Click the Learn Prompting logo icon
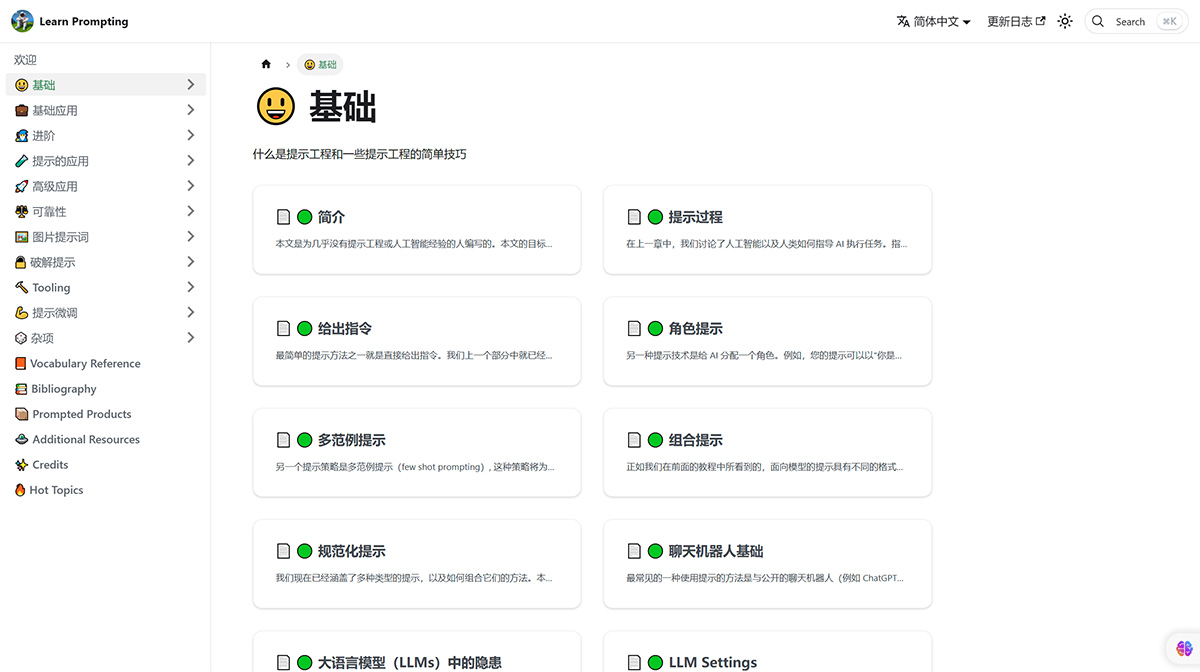This screenshot has width=1200, height=672. point(22,20)
